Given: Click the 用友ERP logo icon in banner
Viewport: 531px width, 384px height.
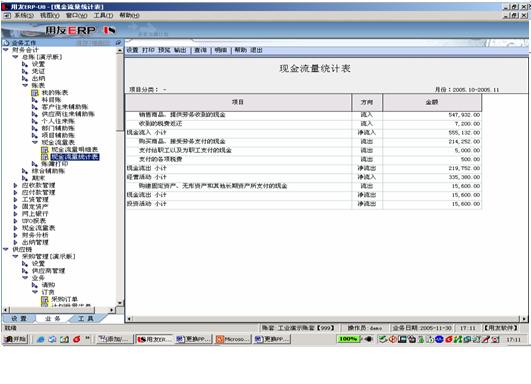Looking at the screenshot, I should coord(110,30).
